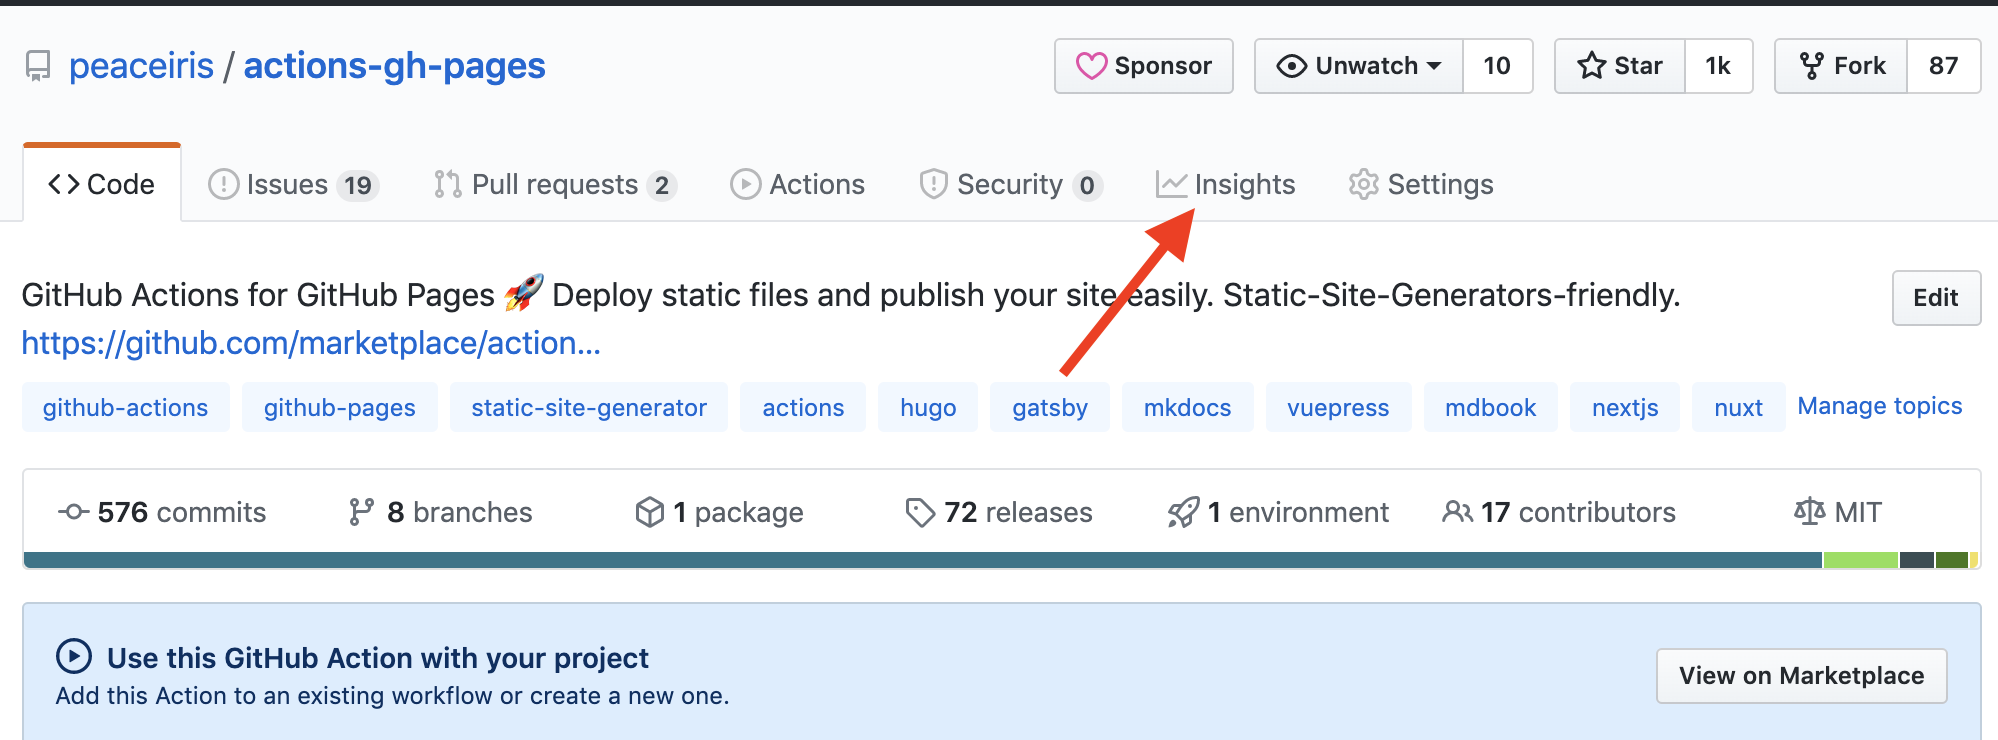Open the Security tab
The height and width of the screenshot is (740, 1998).
coord(1010,185)
